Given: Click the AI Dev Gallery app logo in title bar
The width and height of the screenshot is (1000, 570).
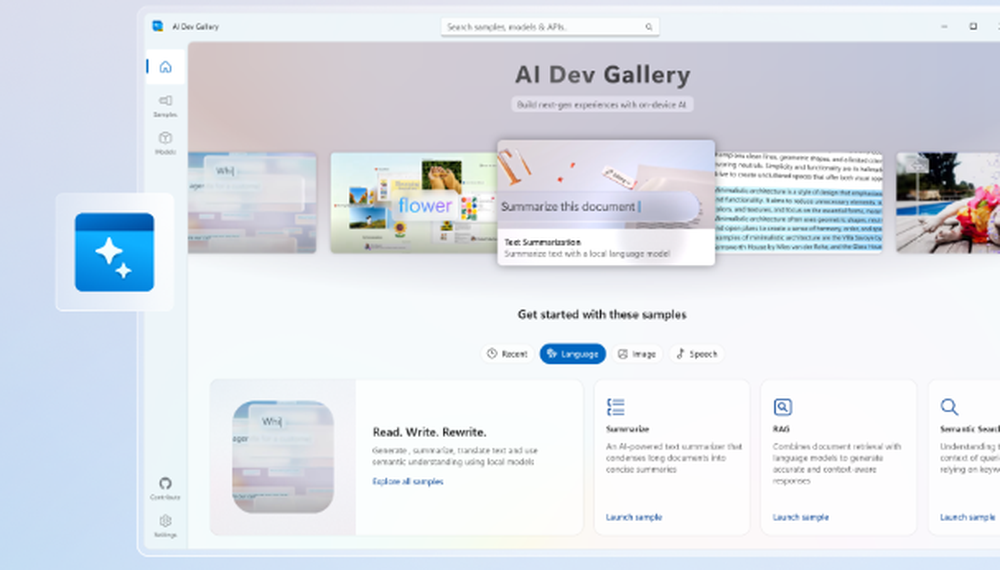Looking at the screenshot, I should (x=158, y=26).
